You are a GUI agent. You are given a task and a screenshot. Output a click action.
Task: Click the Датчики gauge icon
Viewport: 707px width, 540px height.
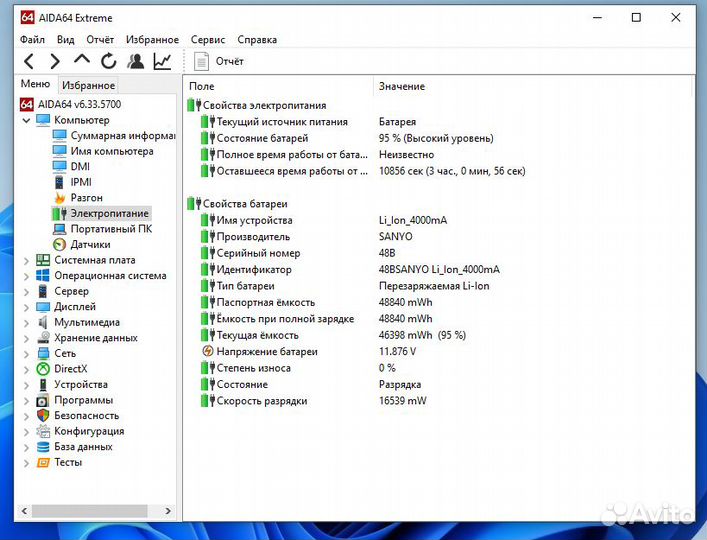(60, 244)
